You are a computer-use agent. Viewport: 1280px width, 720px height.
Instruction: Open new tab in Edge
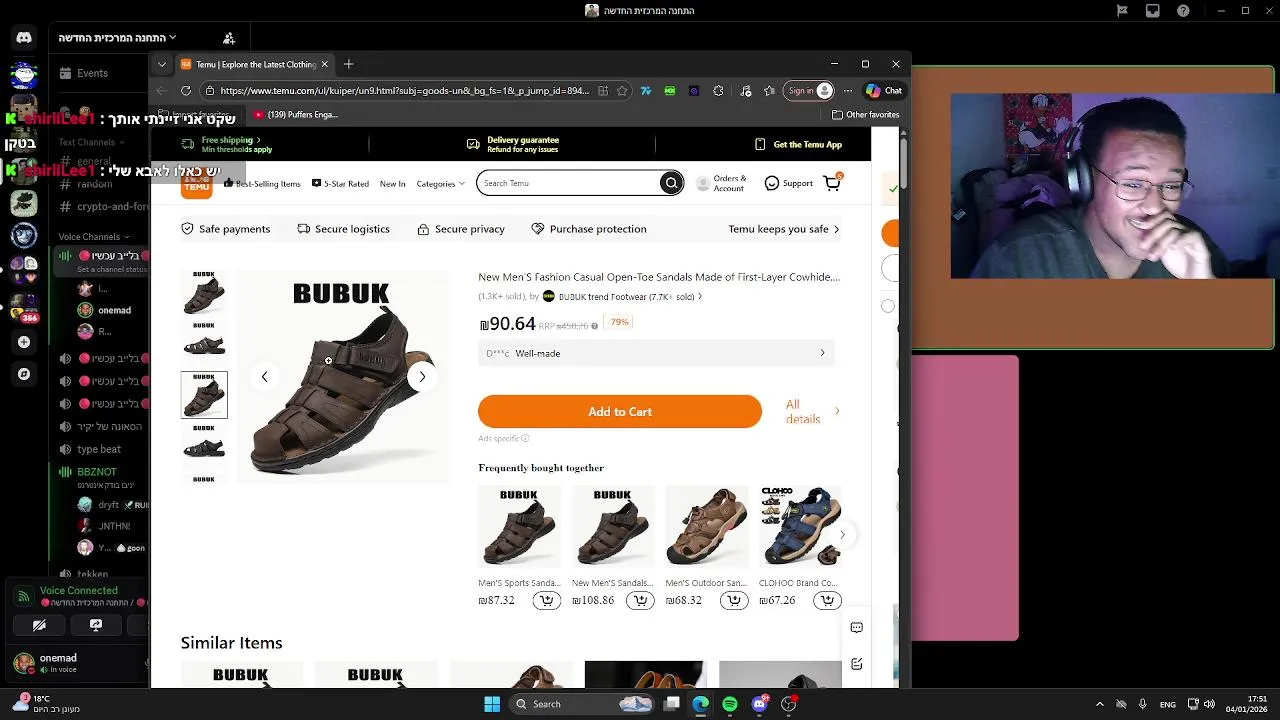click(x=348, y=64)
